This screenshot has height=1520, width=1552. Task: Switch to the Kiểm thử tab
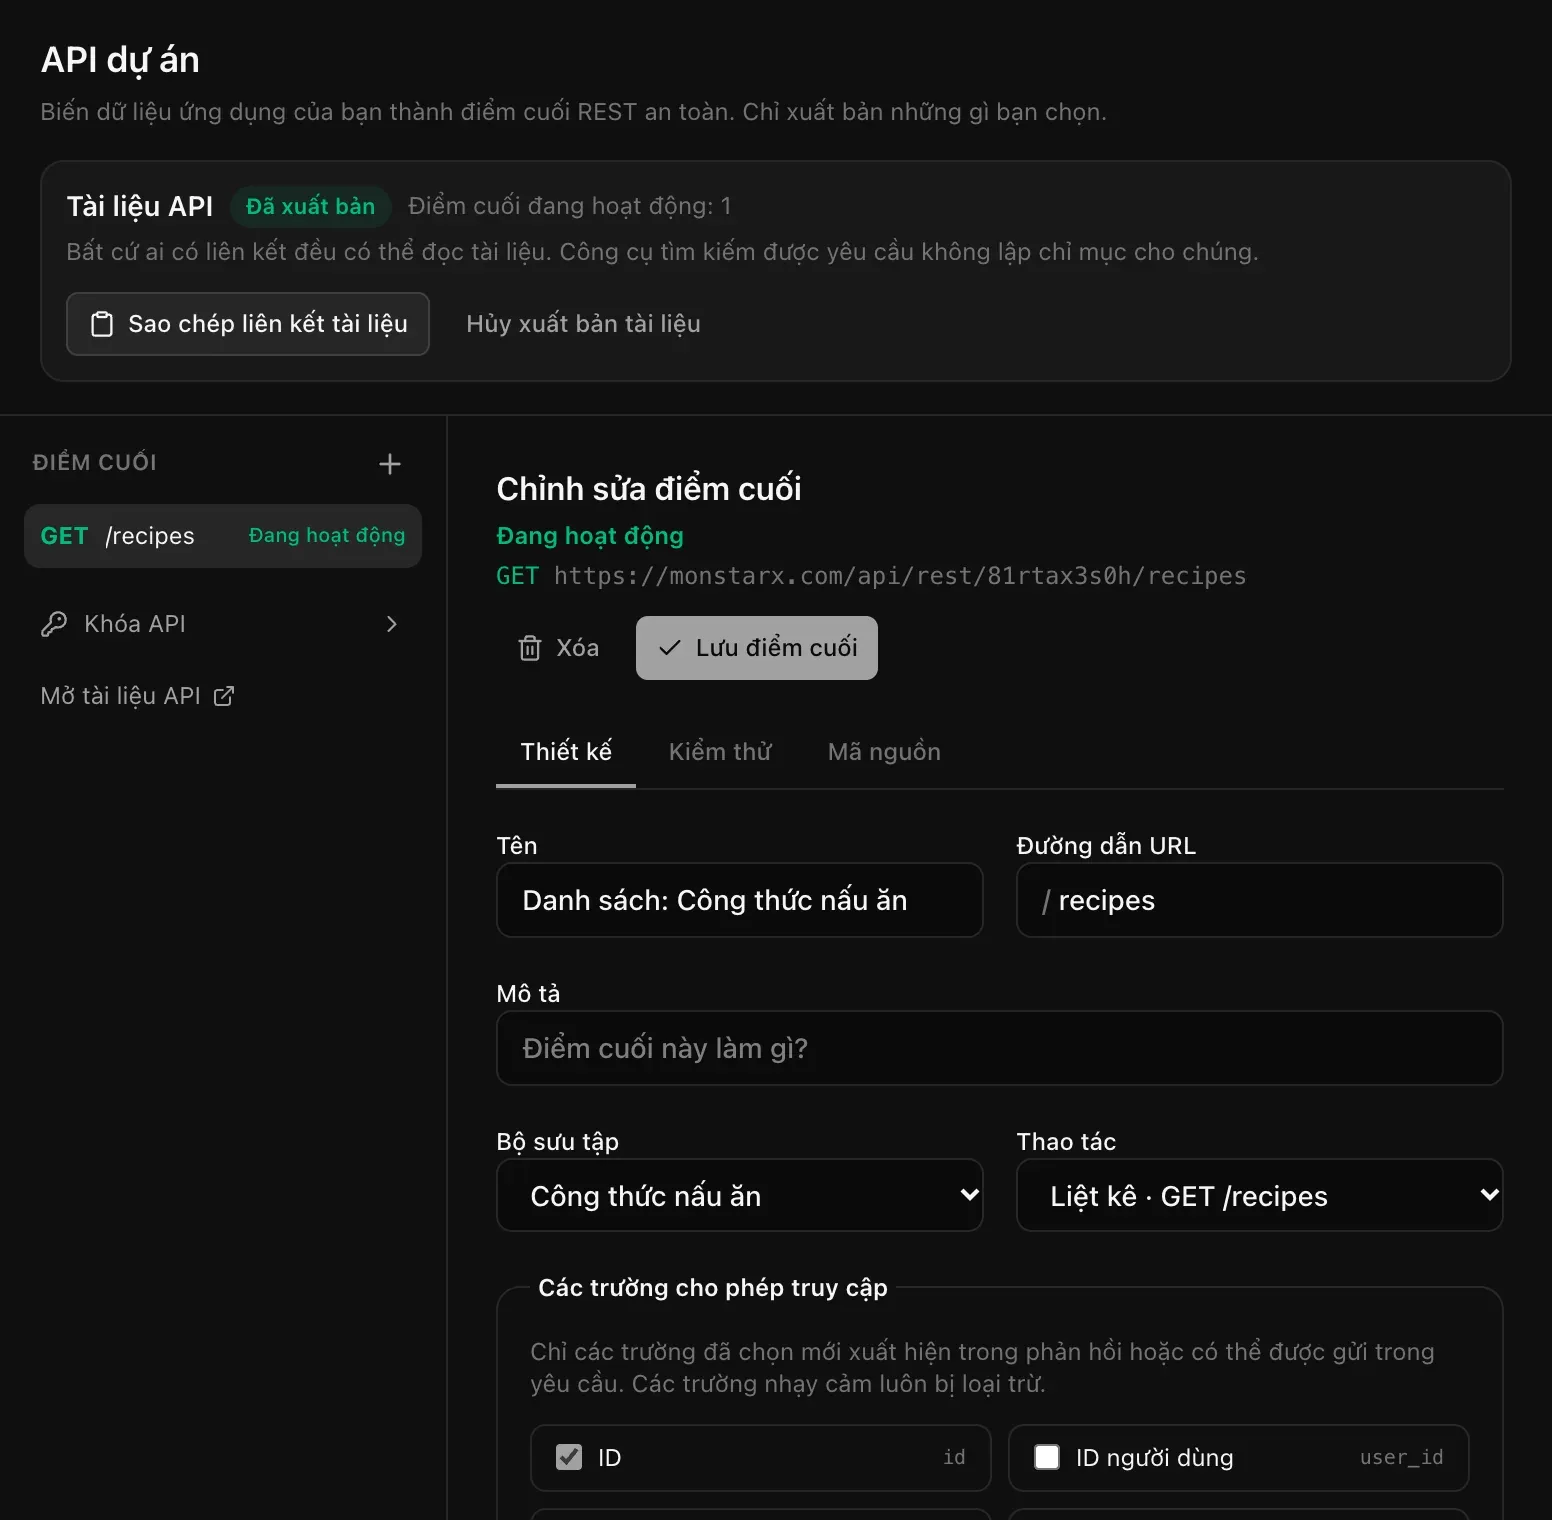coord(720,752)
